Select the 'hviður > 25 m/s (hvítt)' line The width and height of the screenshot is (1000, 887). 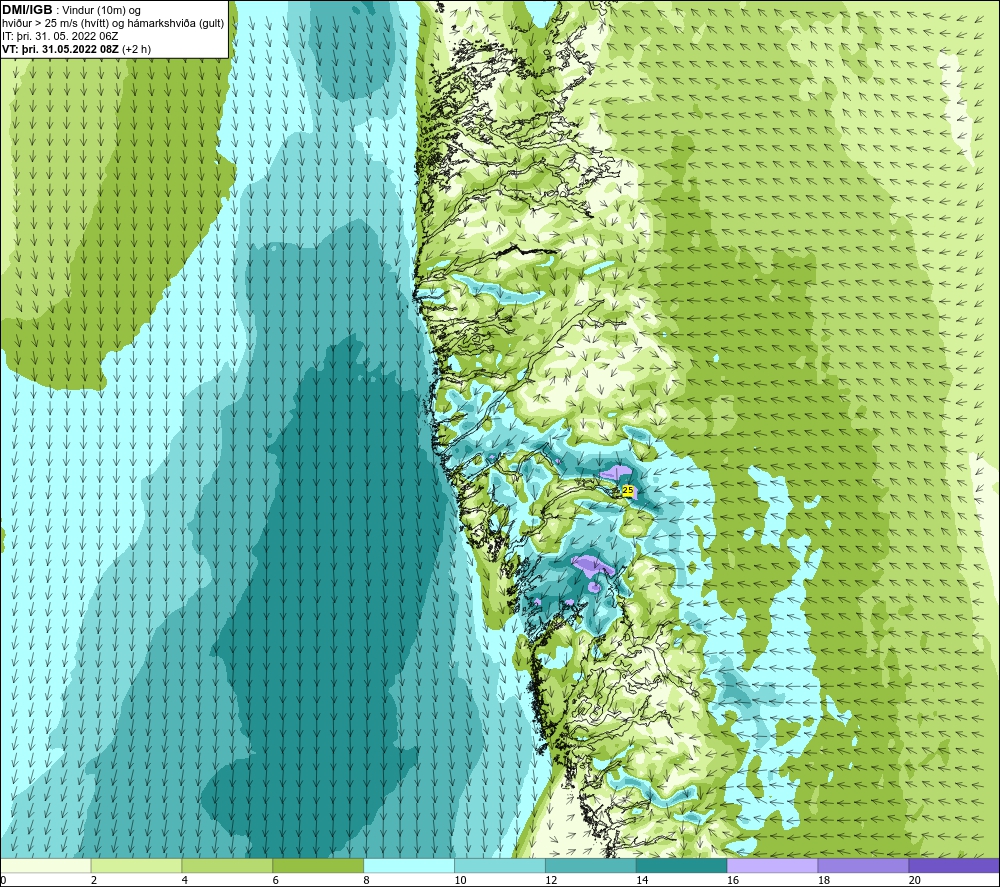[113, 24]
